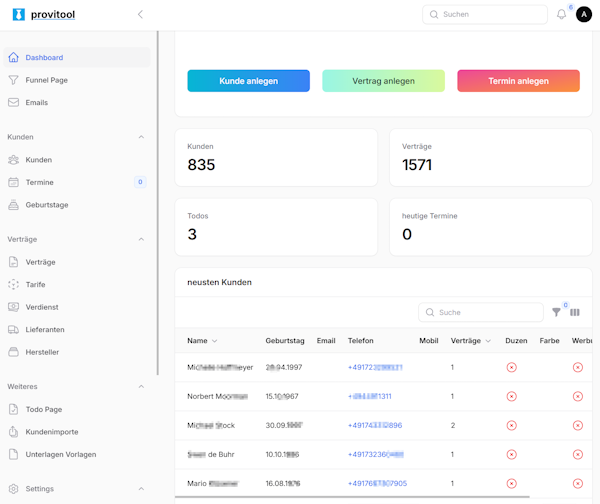Open the Verträge 1571 stat card

[x=491, y=158]
